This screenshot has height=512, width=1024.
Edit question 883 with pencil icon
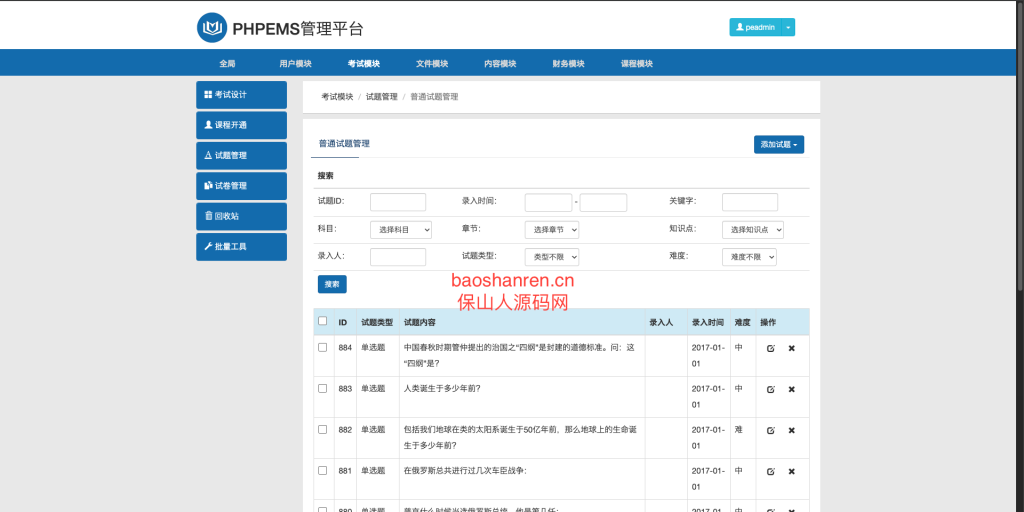coord(771,389)
